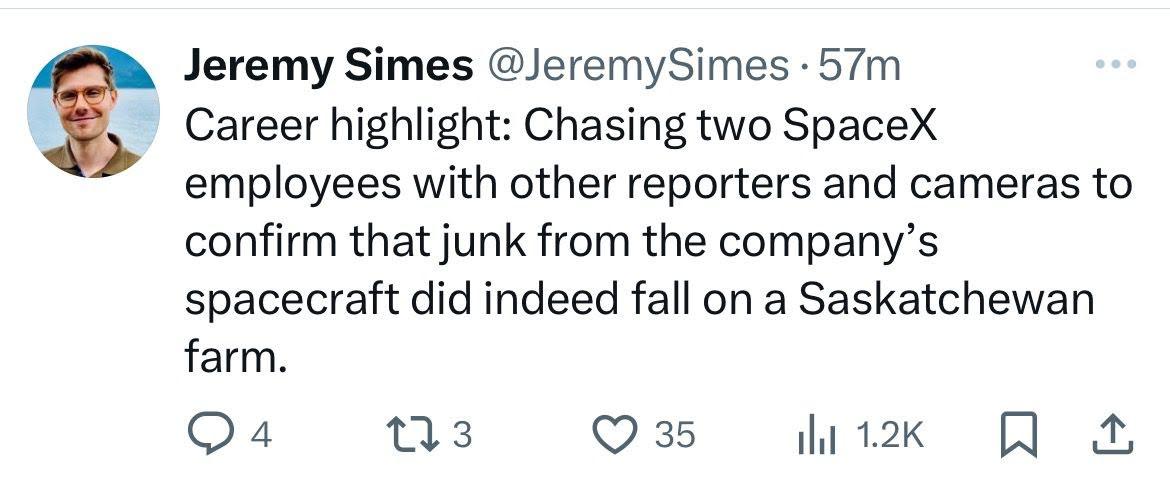Image resolution: width=1170 pixels, height=499 pixels.
Task: Open the tweet via 57m timestamp
Action: click(859, 67)
